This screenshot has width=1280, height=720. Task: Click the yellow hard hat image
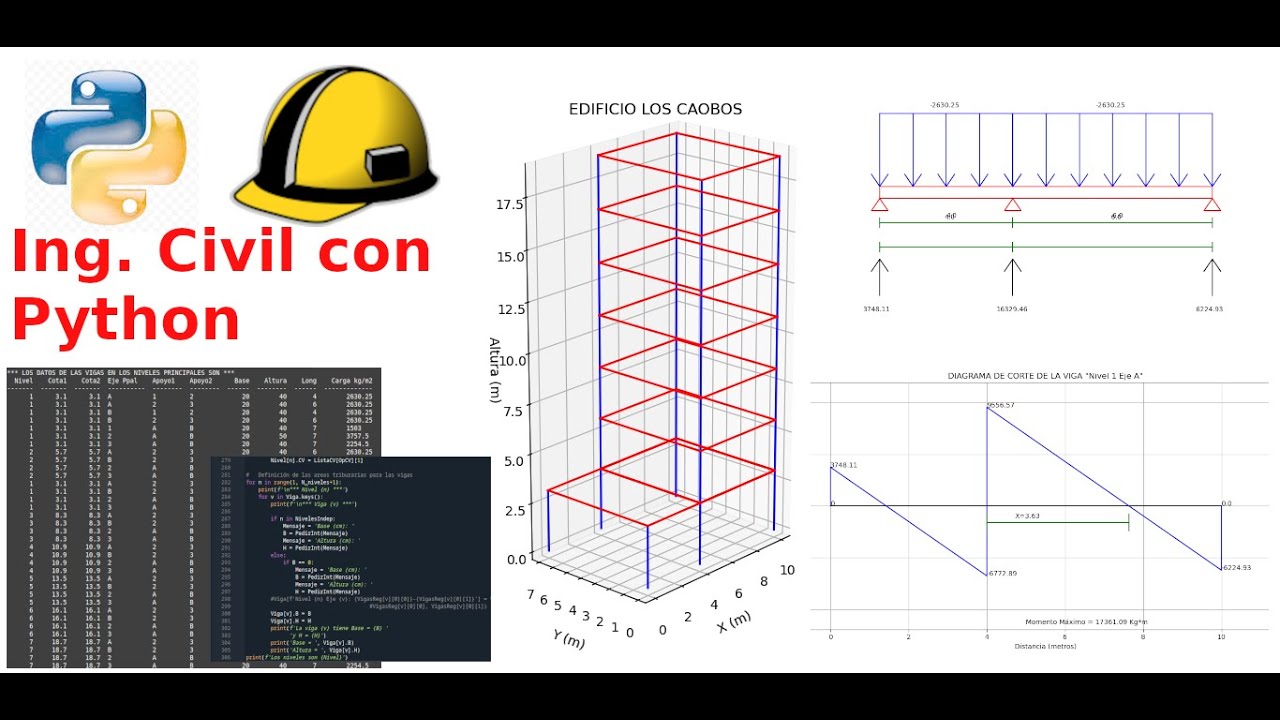(x=335, y=145)
